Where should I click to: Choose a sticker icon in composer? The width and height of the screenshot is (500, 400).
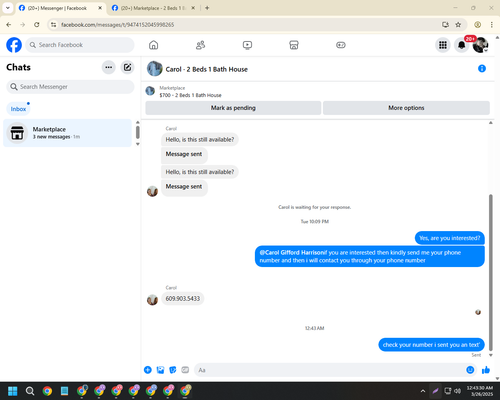click(x=173, y=370)
